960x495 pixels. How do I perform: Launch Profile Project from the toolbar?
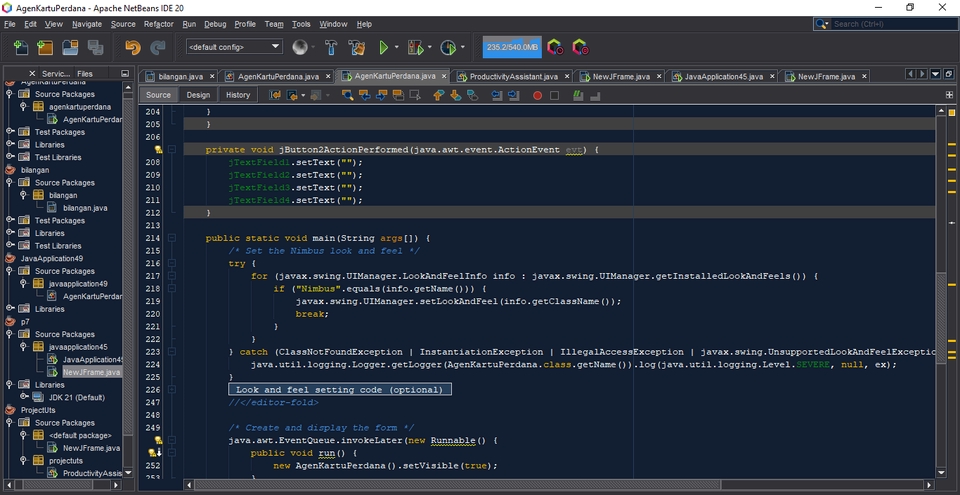(x=448, y=47)
